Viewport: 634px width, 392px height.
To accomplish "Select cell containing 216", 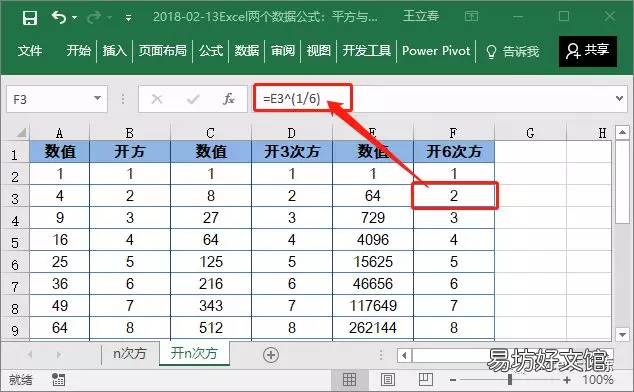I will click(211, 284).
